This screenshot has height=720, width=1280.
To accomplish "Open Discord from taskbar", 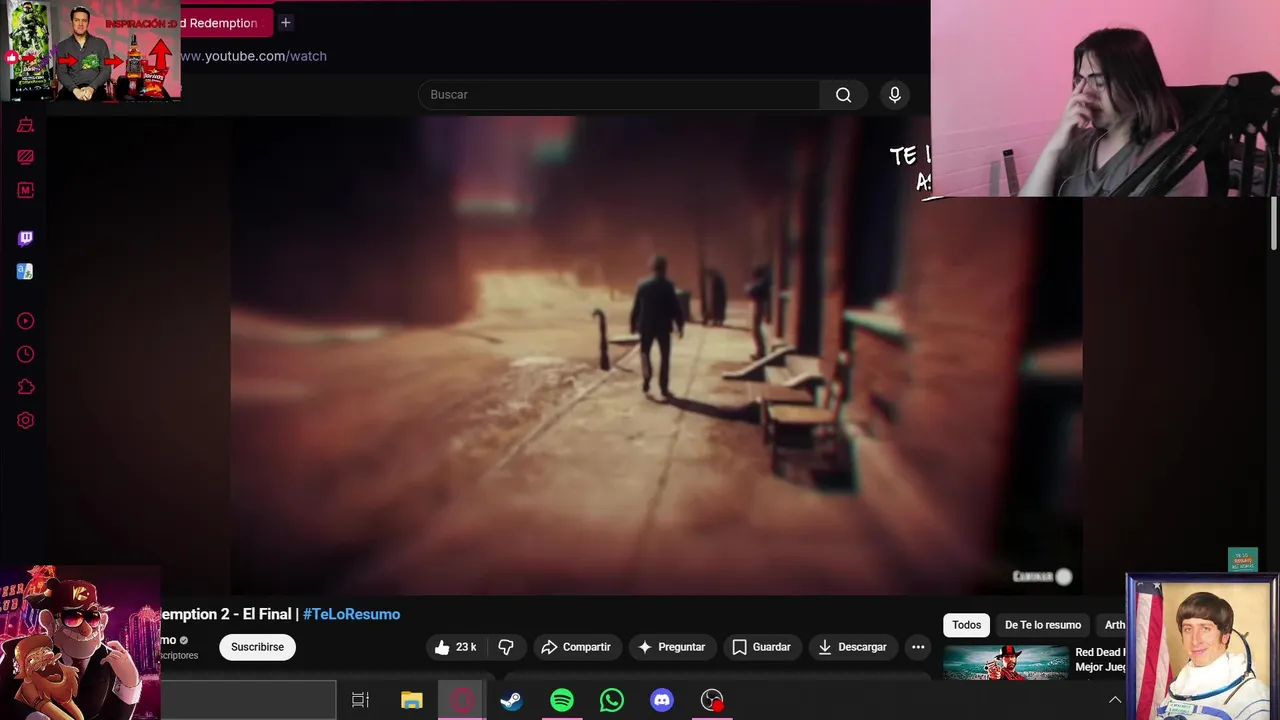I will [662, 700].
